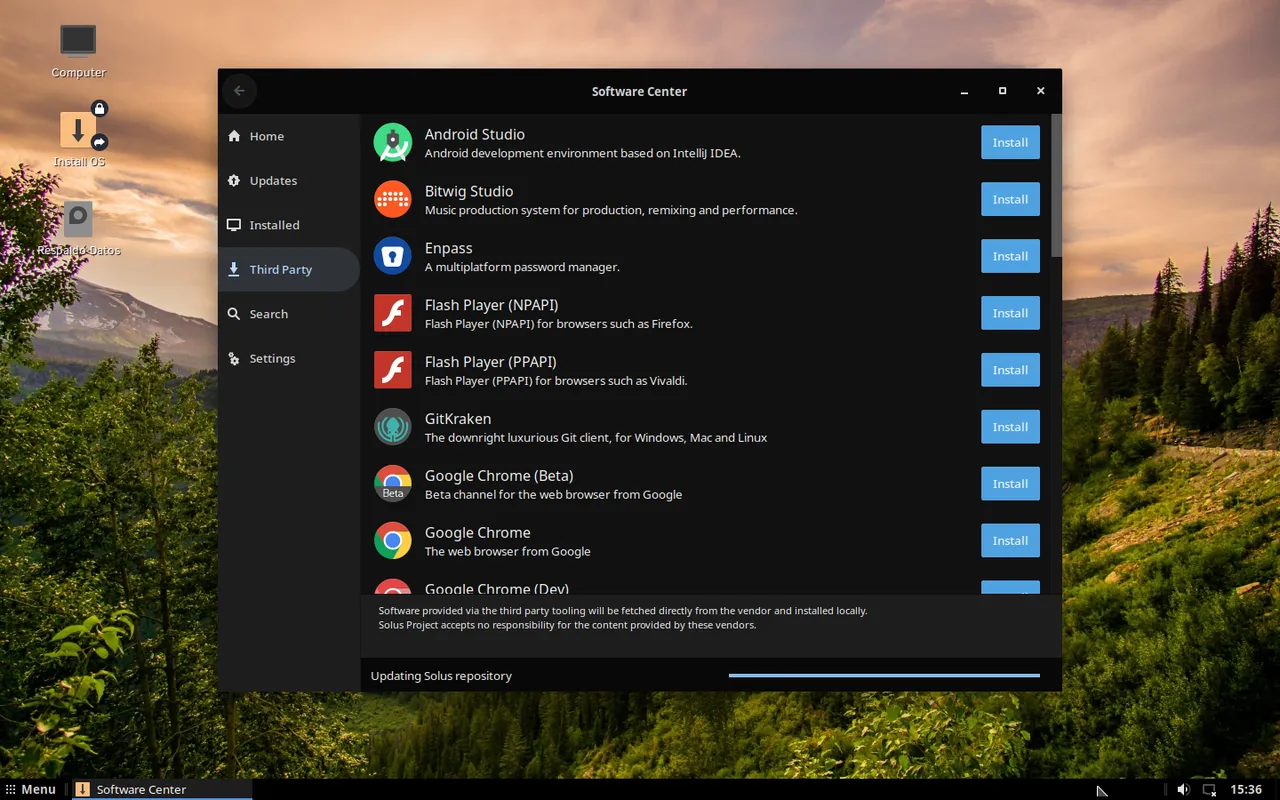1280x800 pixels.
Task: Install GitKraken
Action: [1010, 427]
